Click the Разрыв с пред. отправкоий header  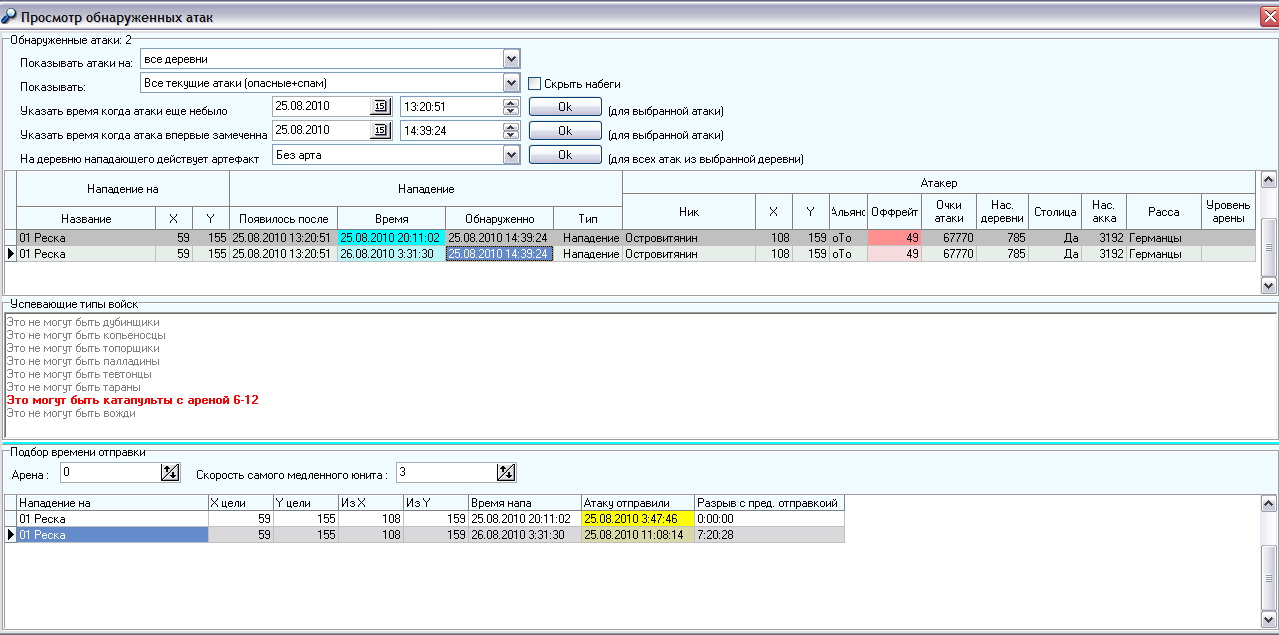tap(769, 503)
